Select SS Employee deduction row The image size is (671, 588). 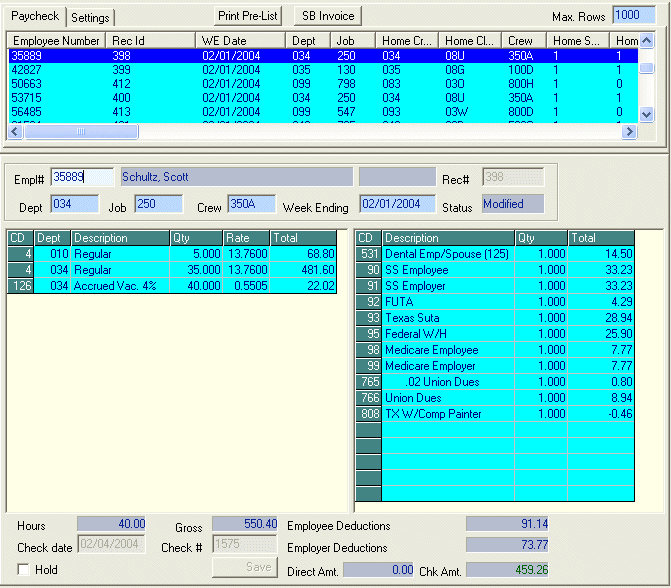[x=495, y=270]
